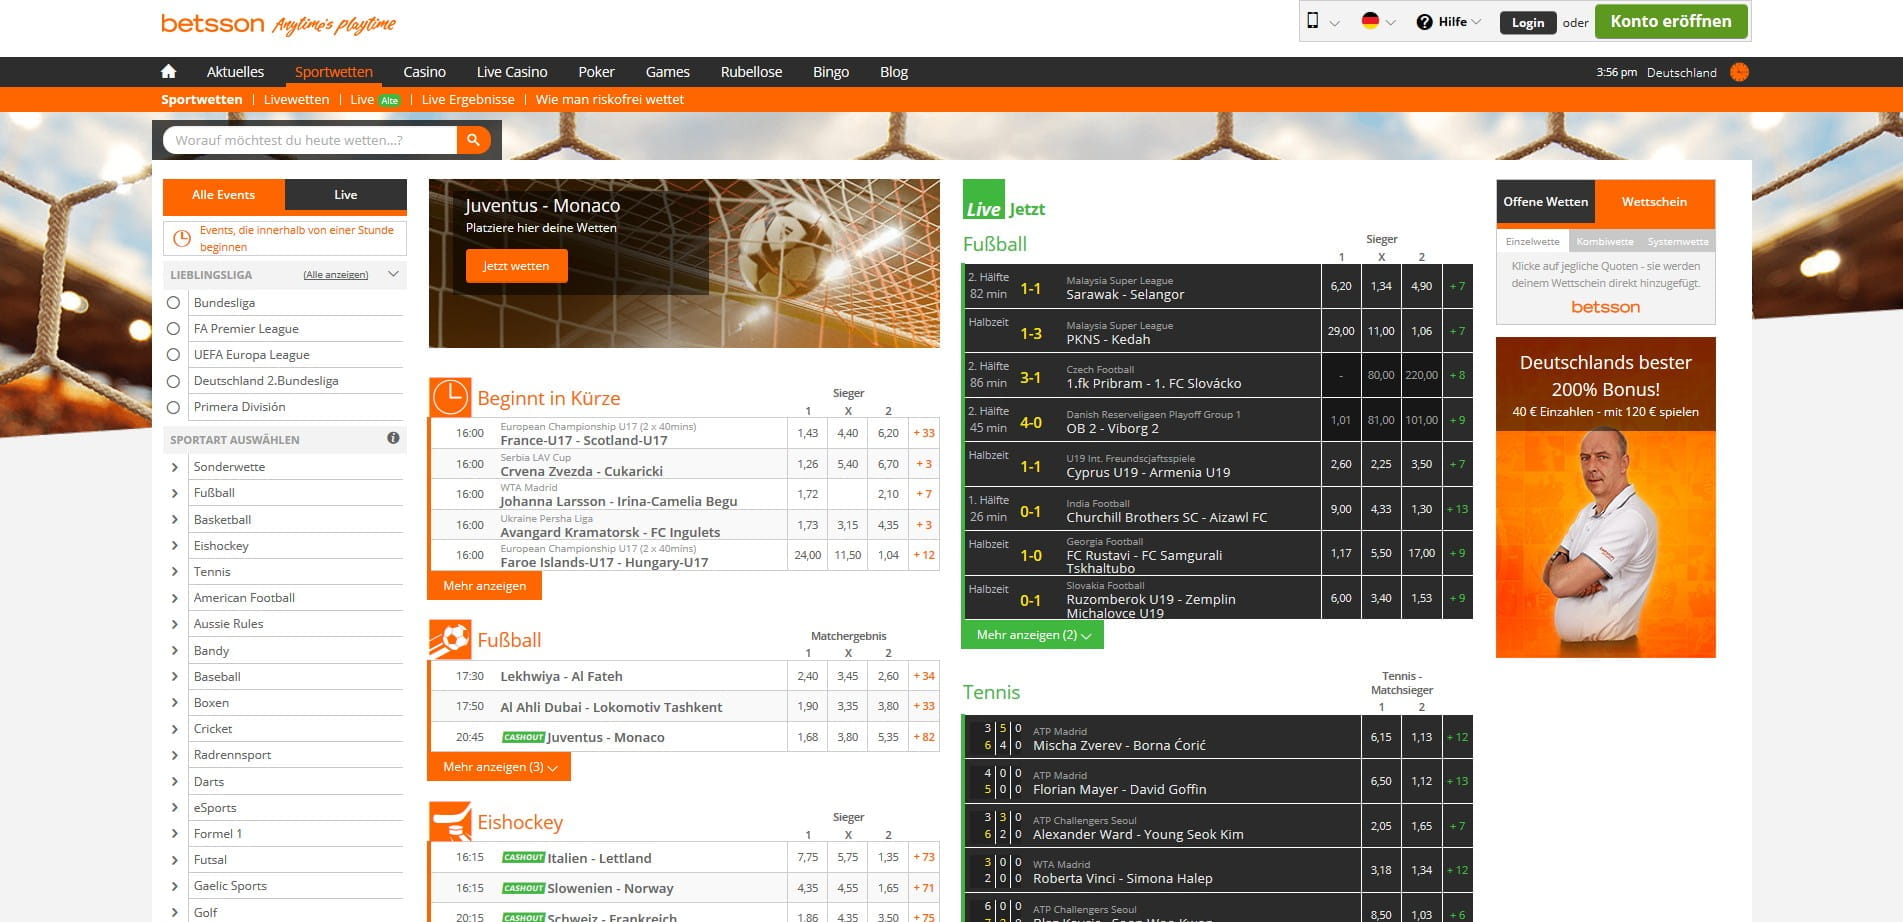The width and height of the screenshot is (1903, 922).
Task: Select Deutschland 2.Bundesliga radio button
Action: (x=173, y=380)
